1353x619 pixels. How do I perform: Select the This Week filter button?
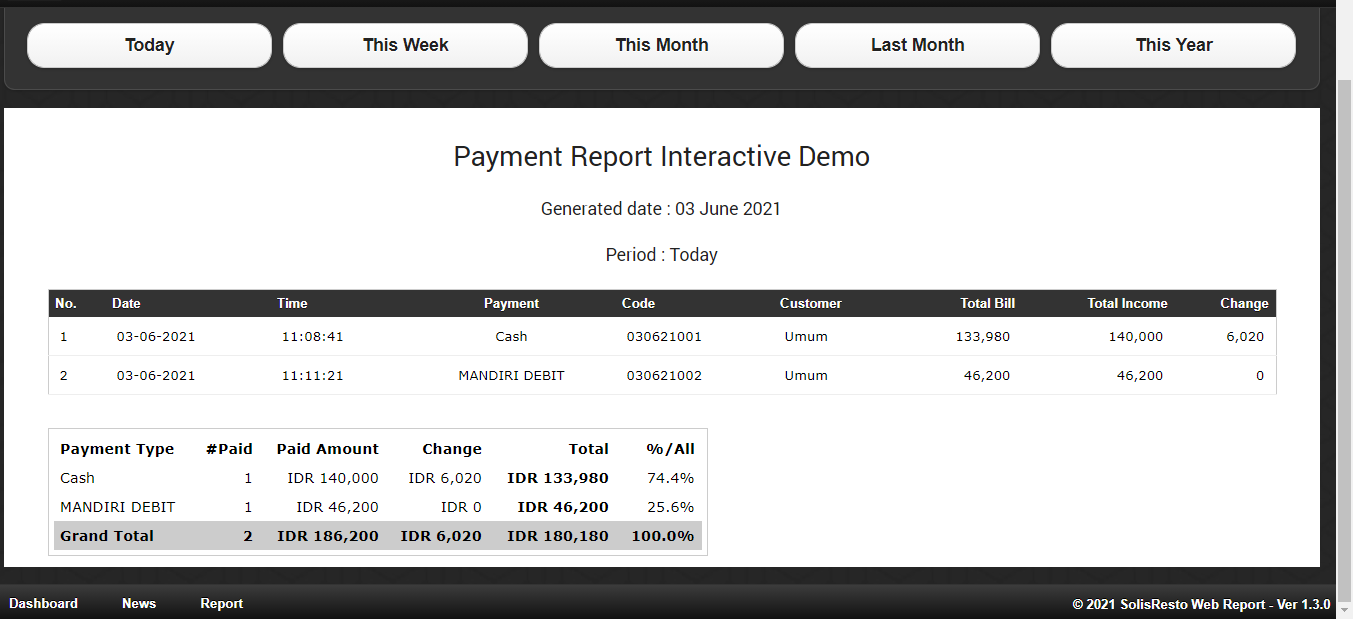[405, 45]
